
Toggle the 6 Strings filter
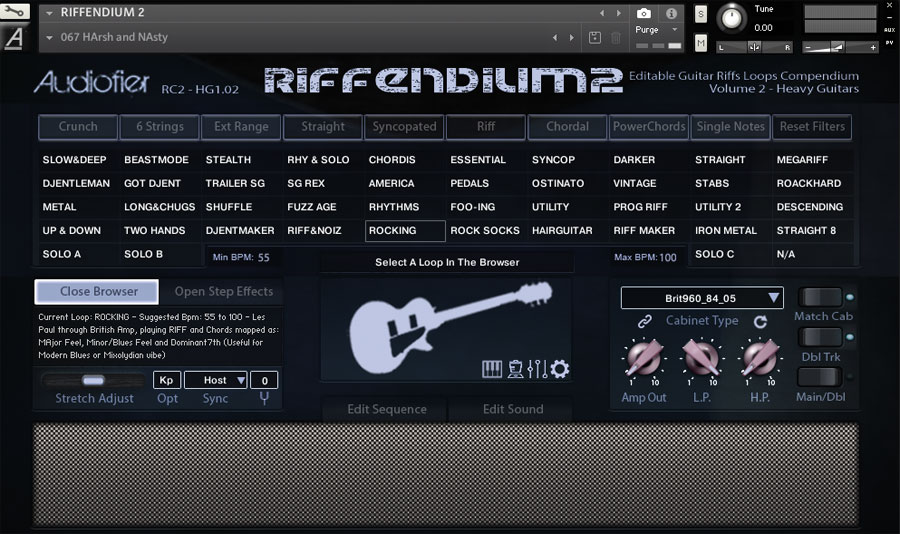pyautogui.click(x=160, y=127)
